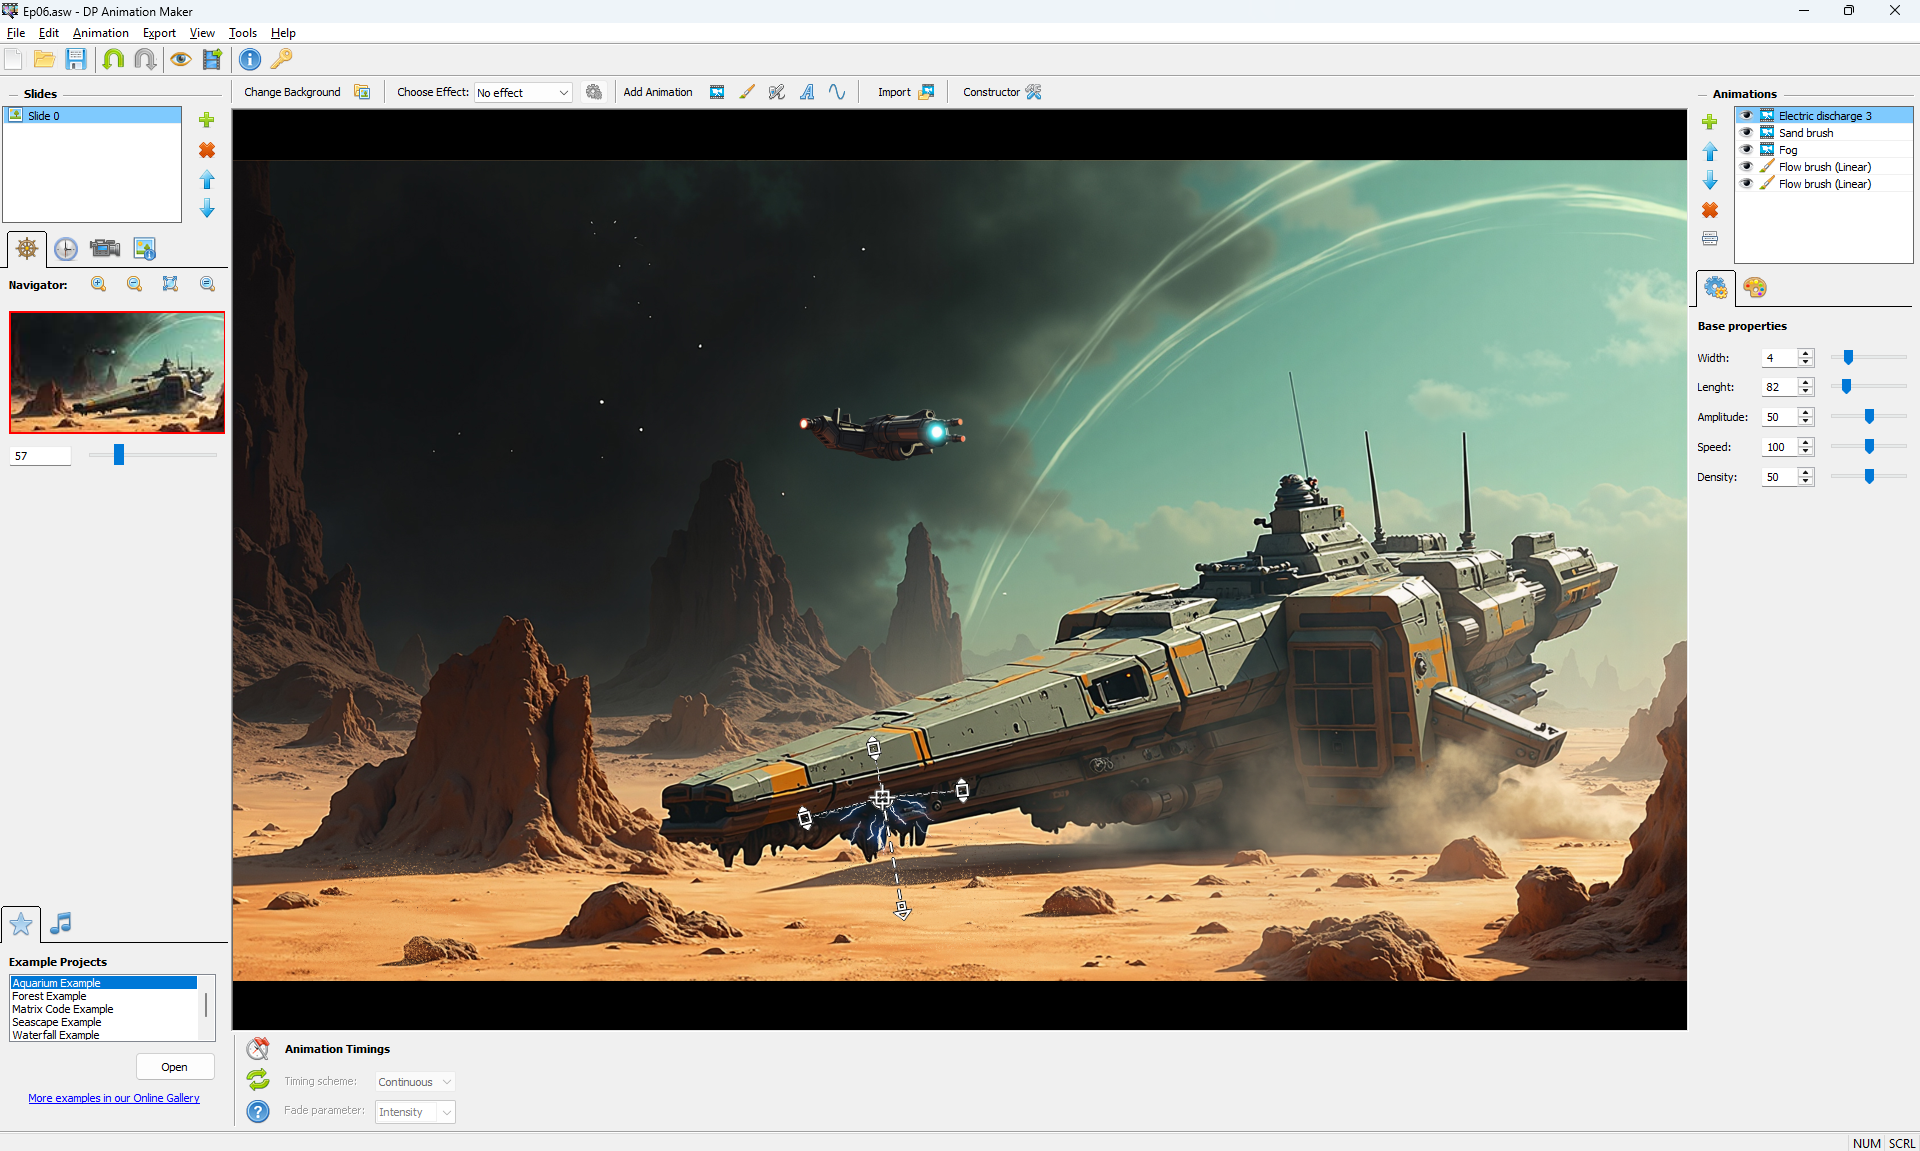
Task: Click the Open button for example projects
Action: pyautogui.click(x=175, y=1067)
